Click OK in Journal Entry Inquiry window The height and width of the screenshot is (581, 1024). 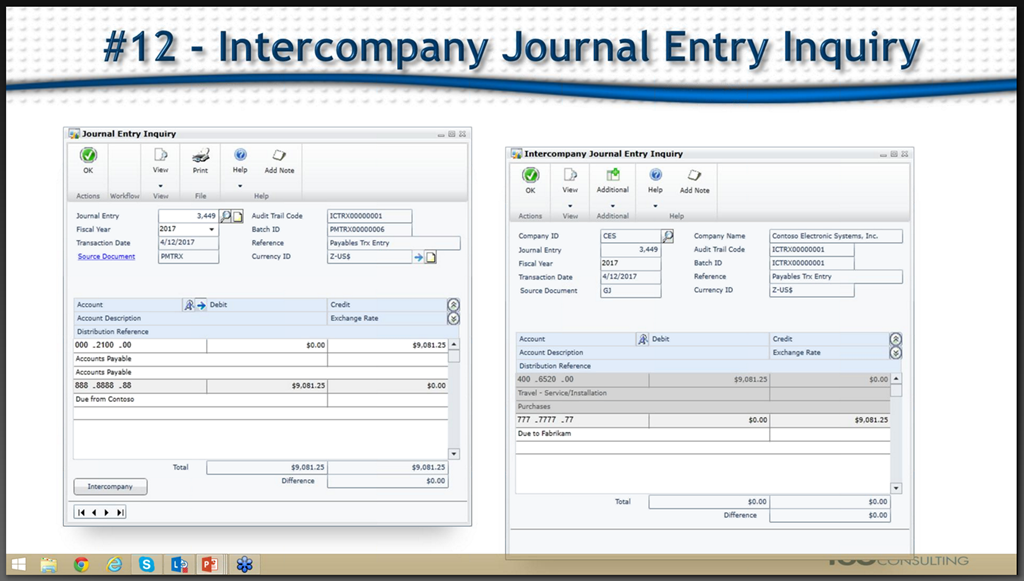pos(88,160)
